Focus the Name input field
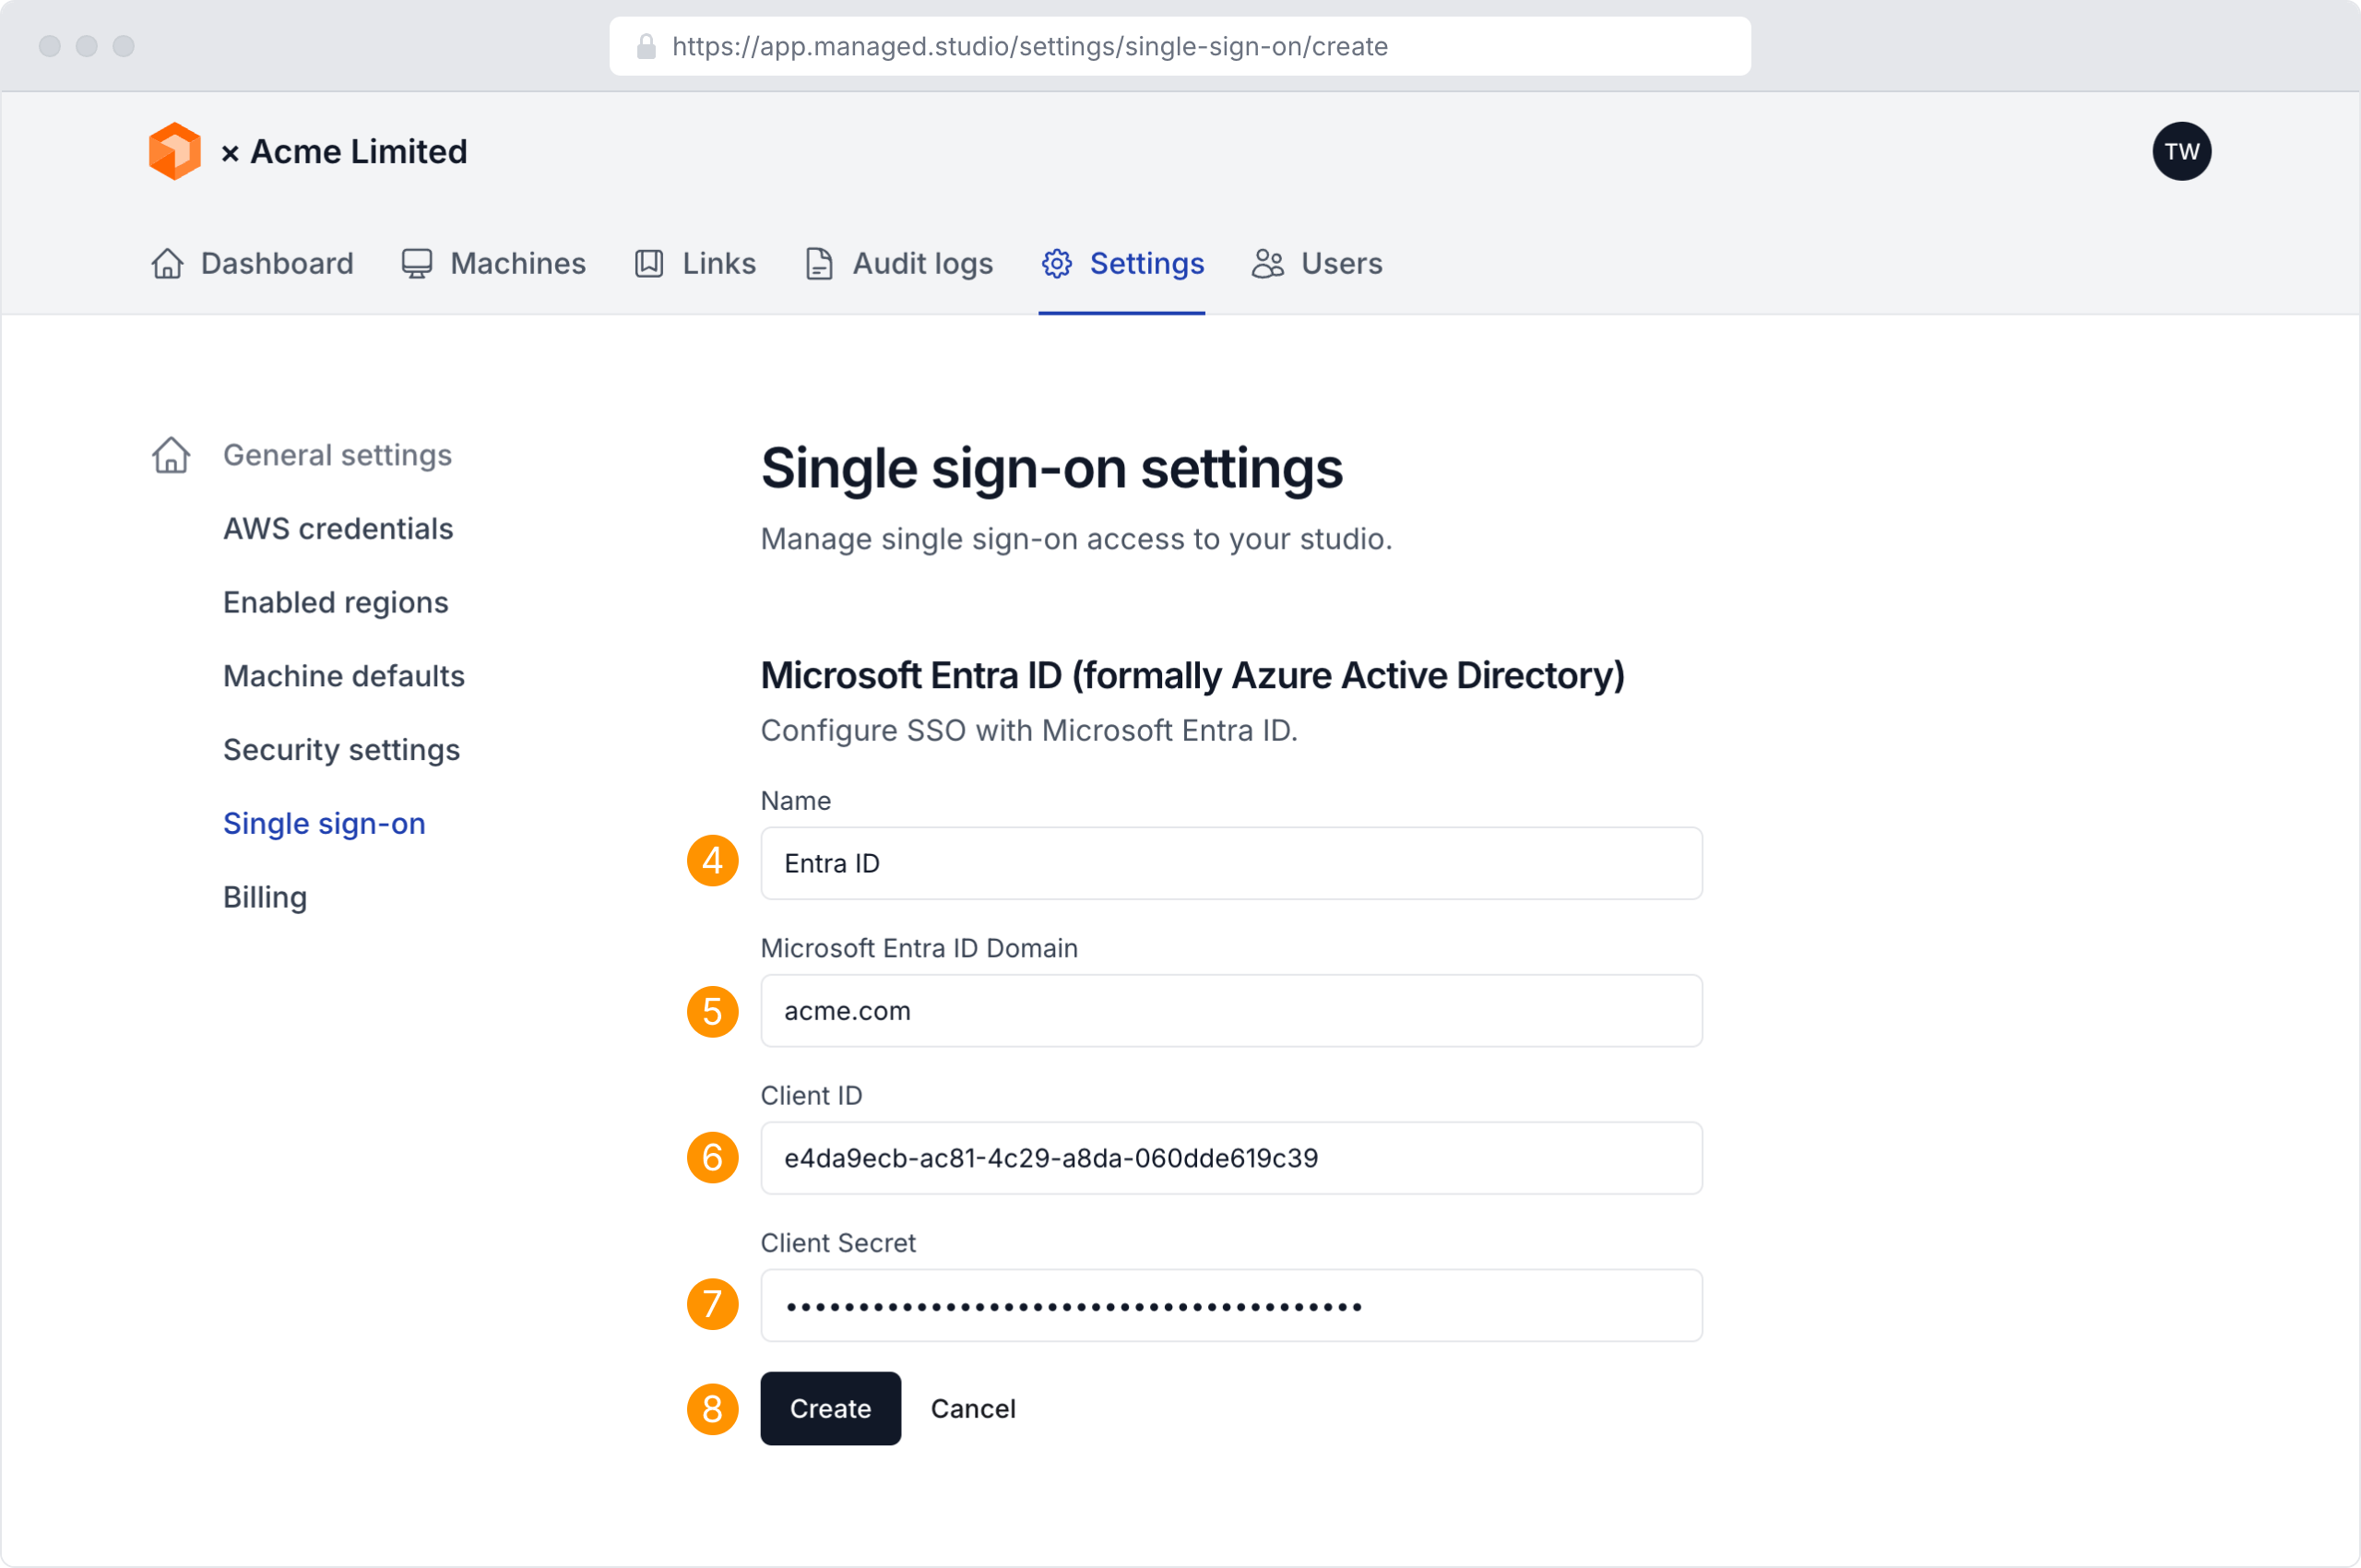 1230,863
